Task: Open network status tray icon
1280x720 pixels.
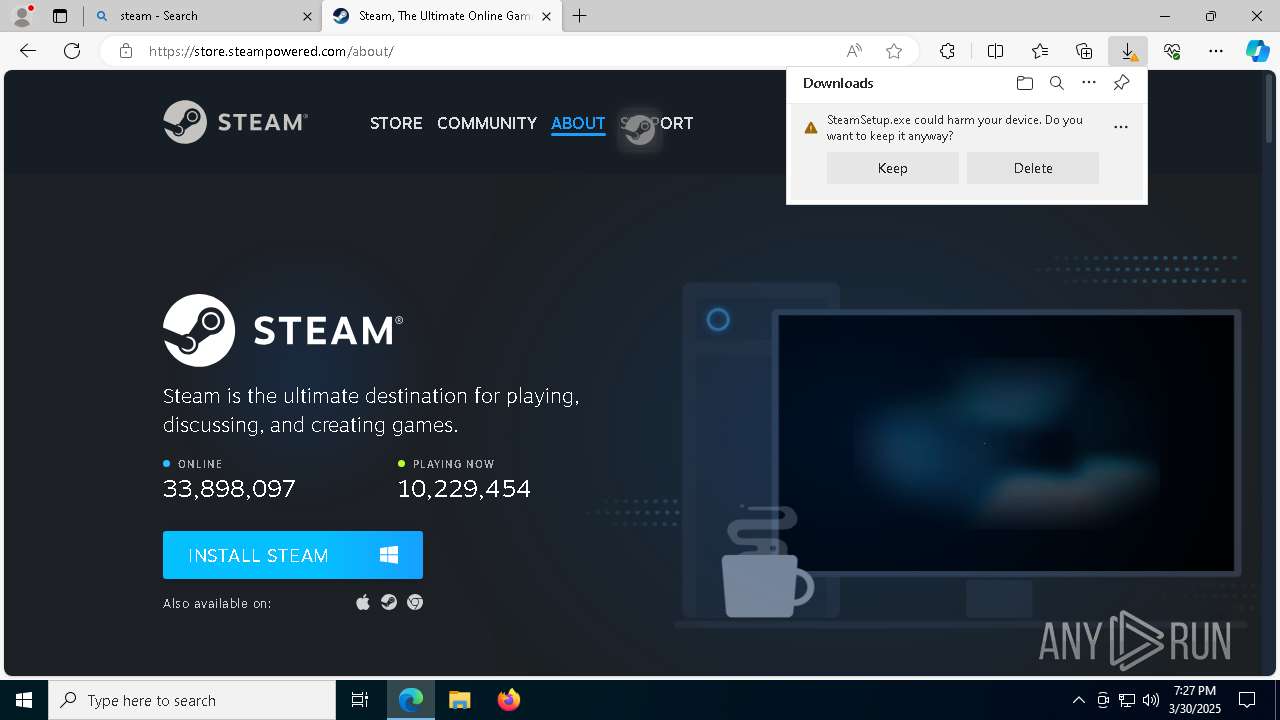Action: click(1127, 700)
